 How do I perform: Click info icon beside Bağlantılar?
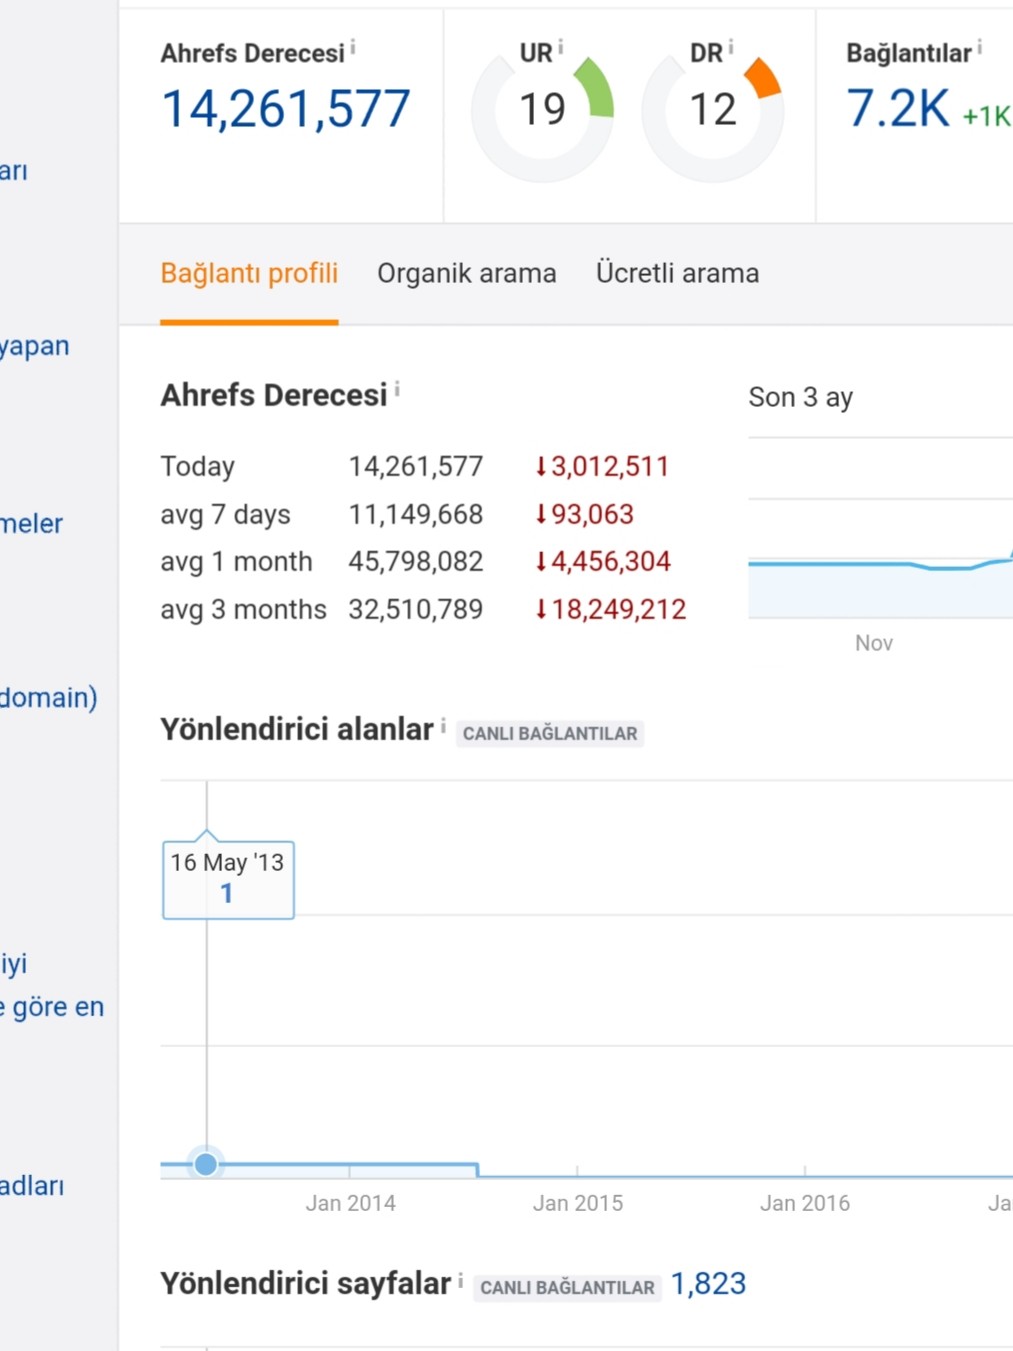pyautogui.click(x=980, y=47)
